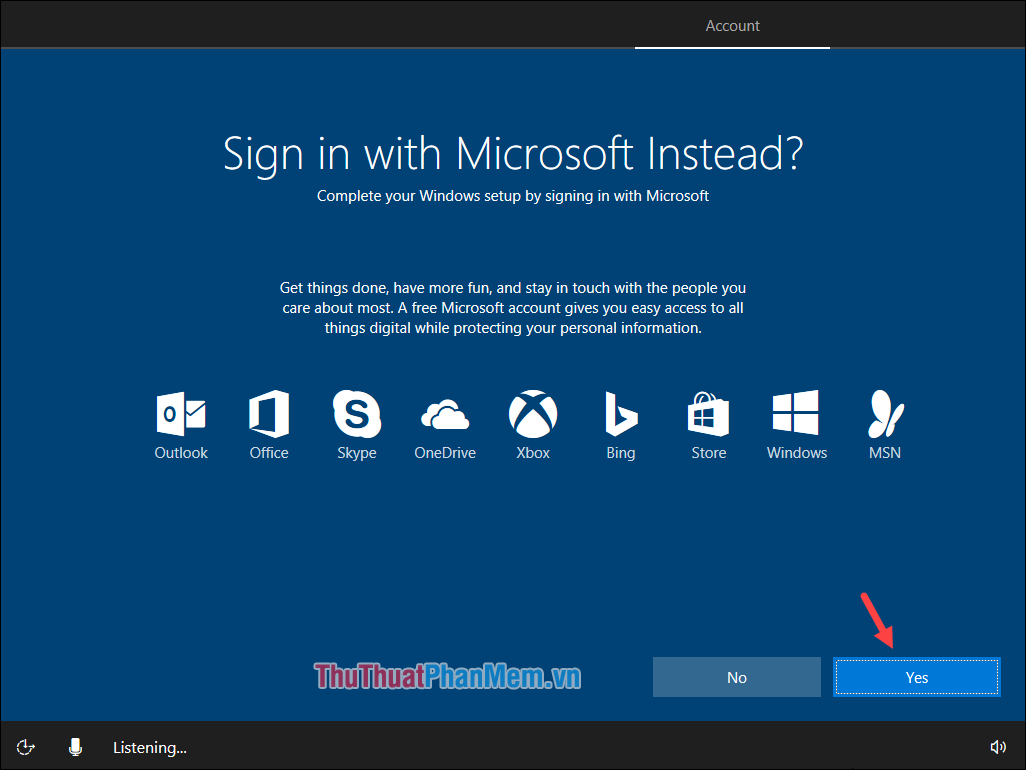Click the setup completion subtitle text

(x=513, y=196)
